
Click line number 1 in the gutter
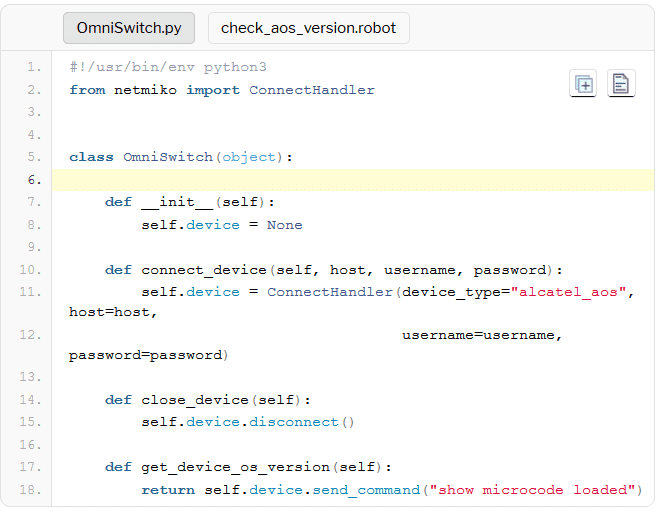[x=34, y=67]
